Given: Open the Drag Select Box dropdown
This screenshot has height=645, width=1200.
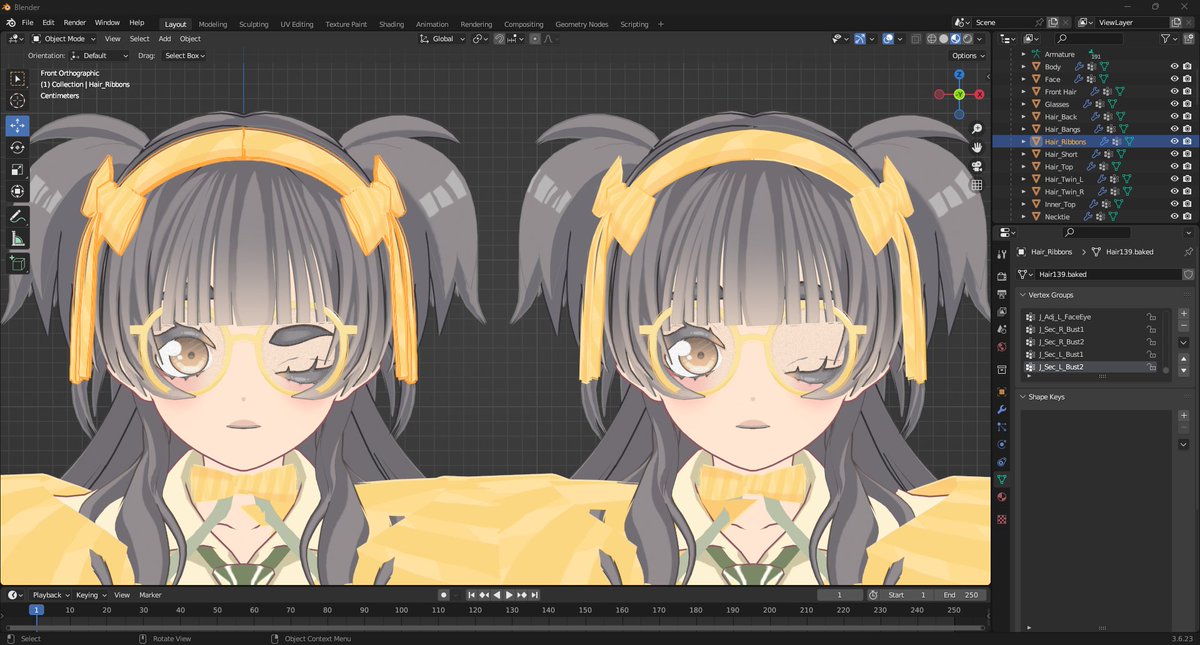Looking at the screenshot, I should click(x=184, y=56).
